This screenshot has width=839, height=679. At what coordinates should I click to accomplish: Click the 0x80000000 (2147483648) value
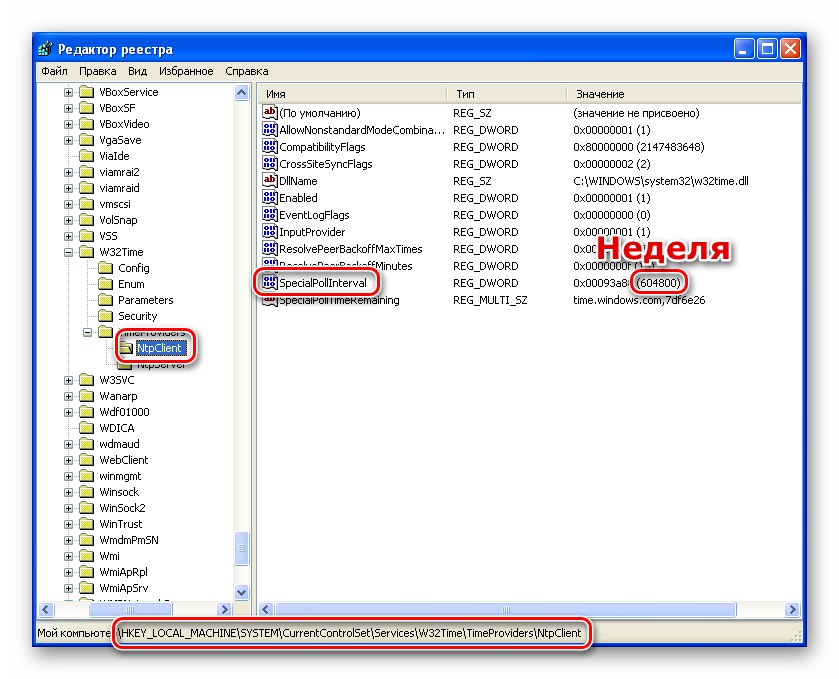click(638, 147)
